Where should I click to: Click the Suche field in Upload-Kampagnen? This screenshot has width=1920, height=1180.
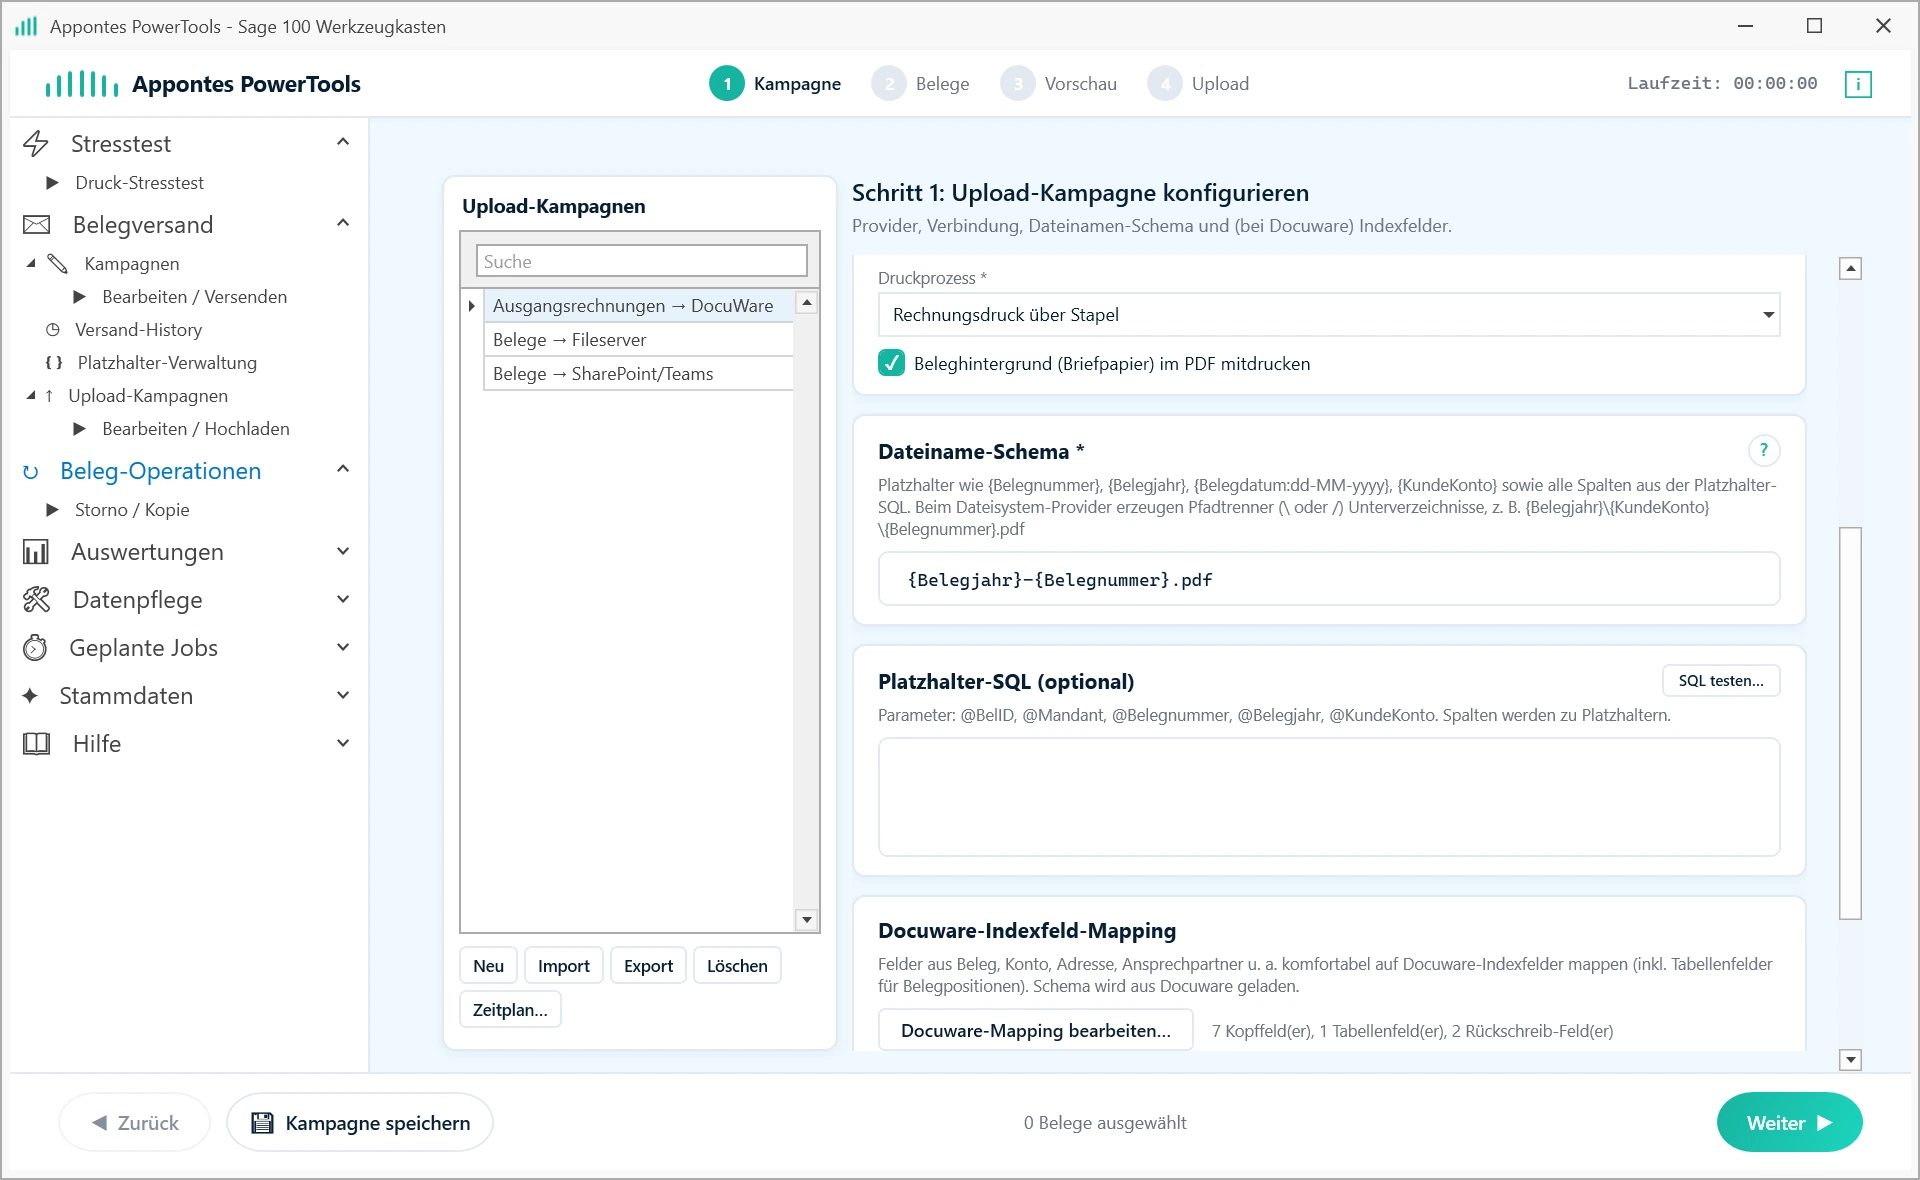coord(642,261)
